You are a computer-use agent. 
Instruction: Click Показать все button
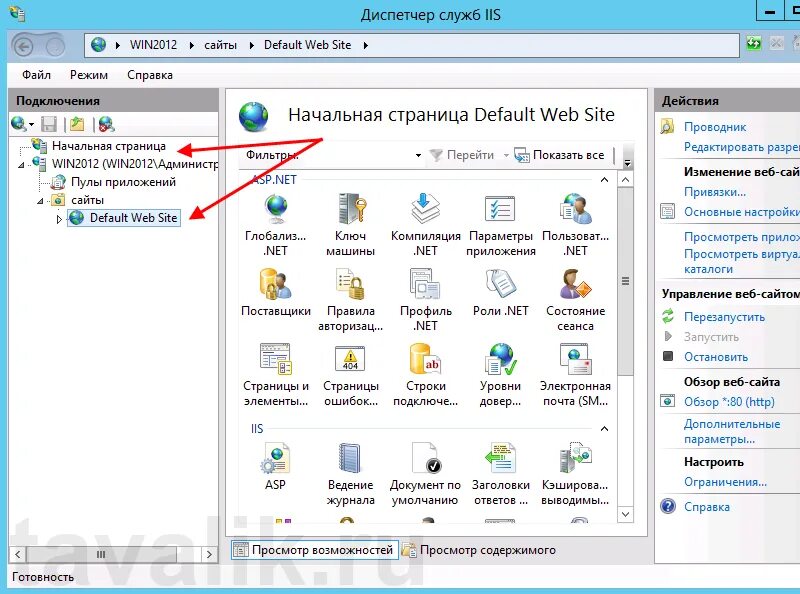click(560, 155)
